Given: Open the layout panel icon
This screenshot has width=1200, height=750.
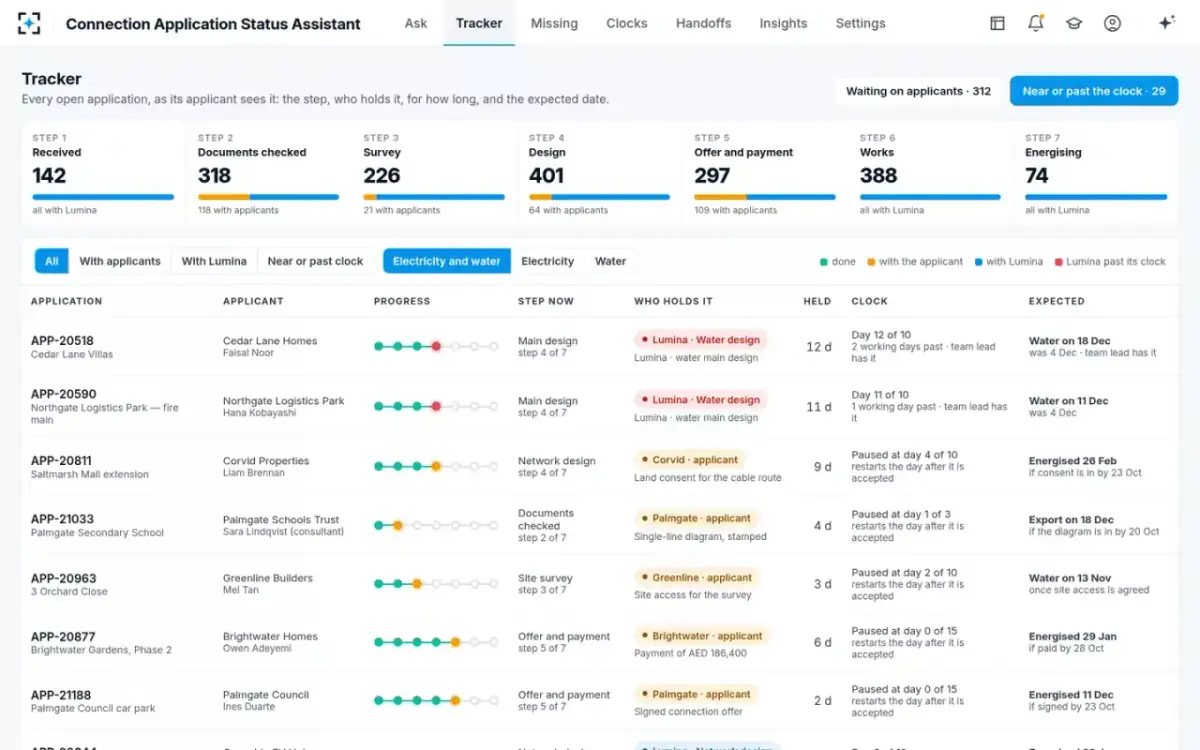Looking at the screenshot, I should (x=997, y=23).
